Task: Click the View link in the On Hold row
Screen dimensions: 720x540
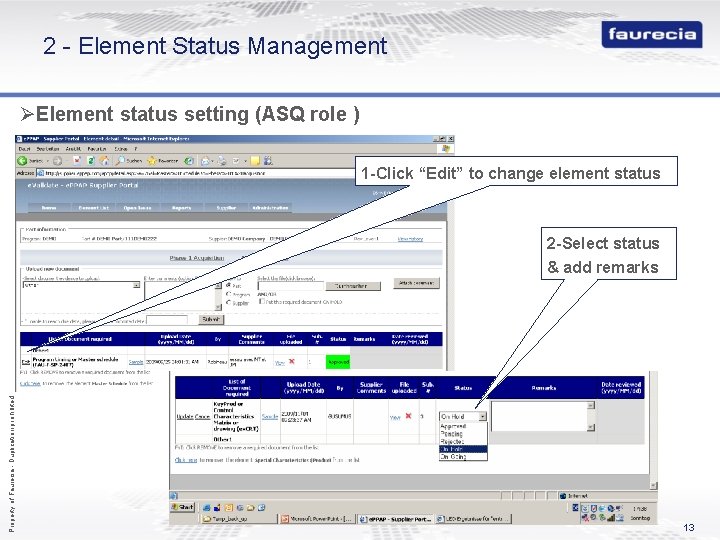Action: pyautogui.click(x=395, y=417)
